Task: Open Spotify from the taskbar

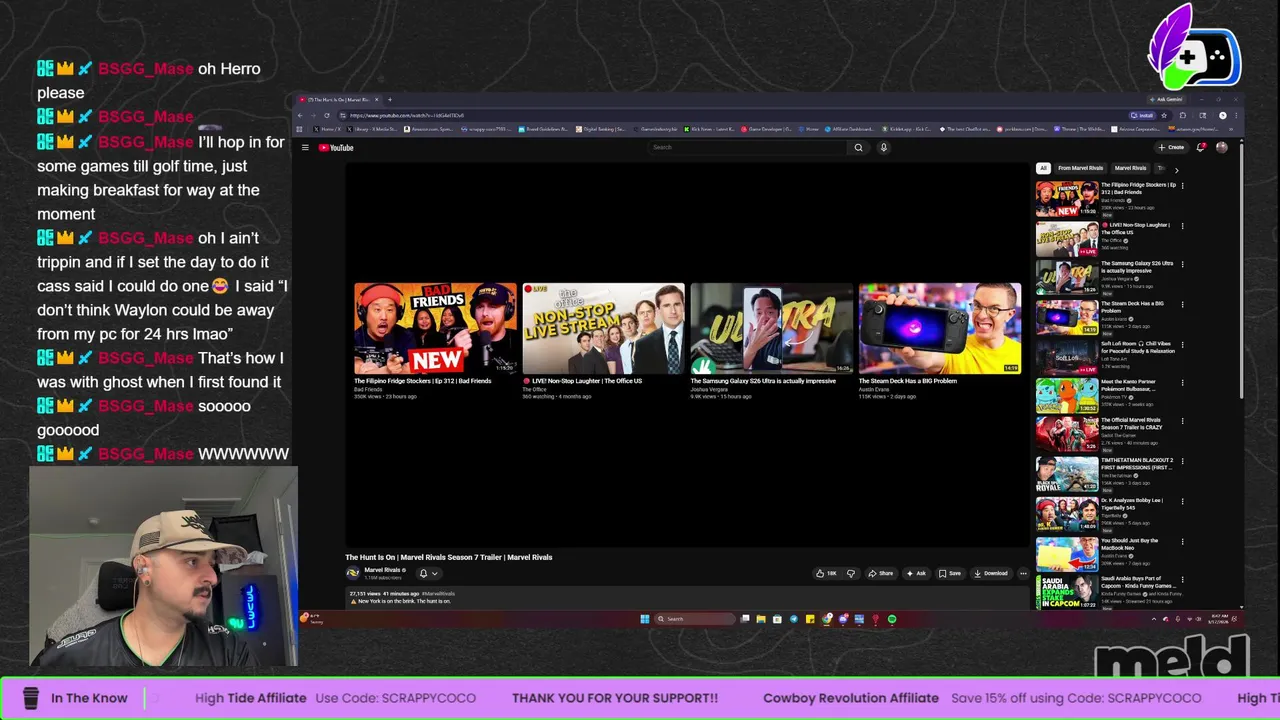Action: tap(892, 619)
